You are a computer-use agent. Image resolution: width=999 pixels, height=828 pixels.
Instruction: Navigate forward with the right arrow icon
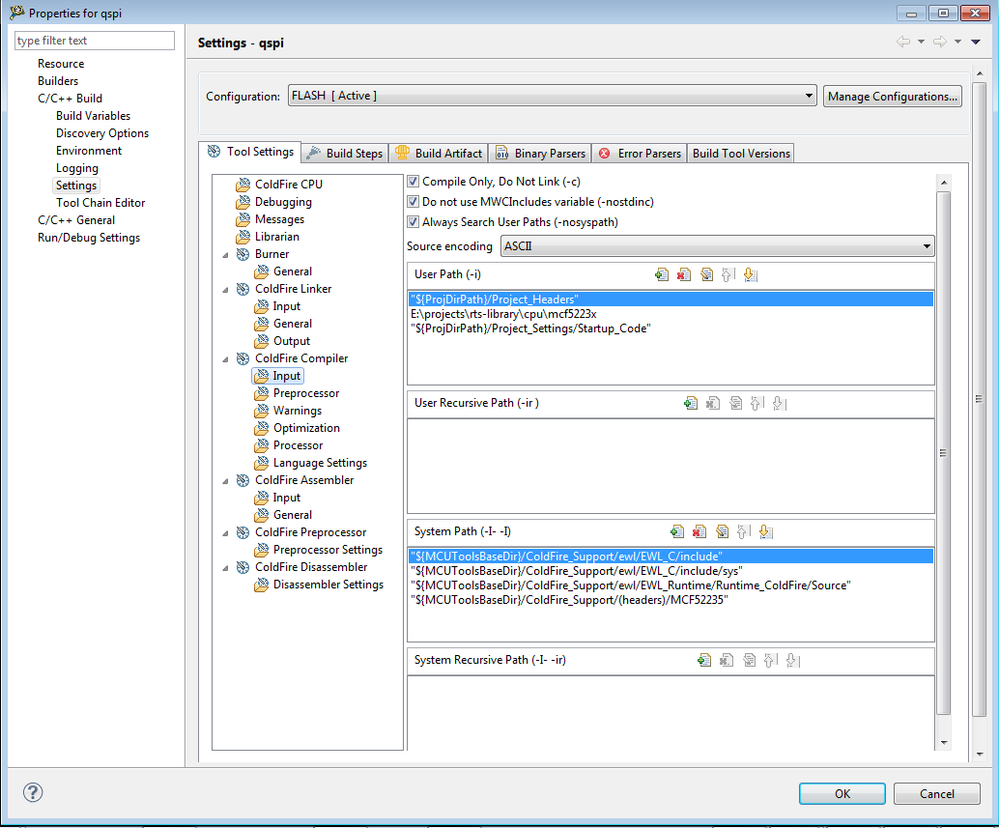pos(940,42)
